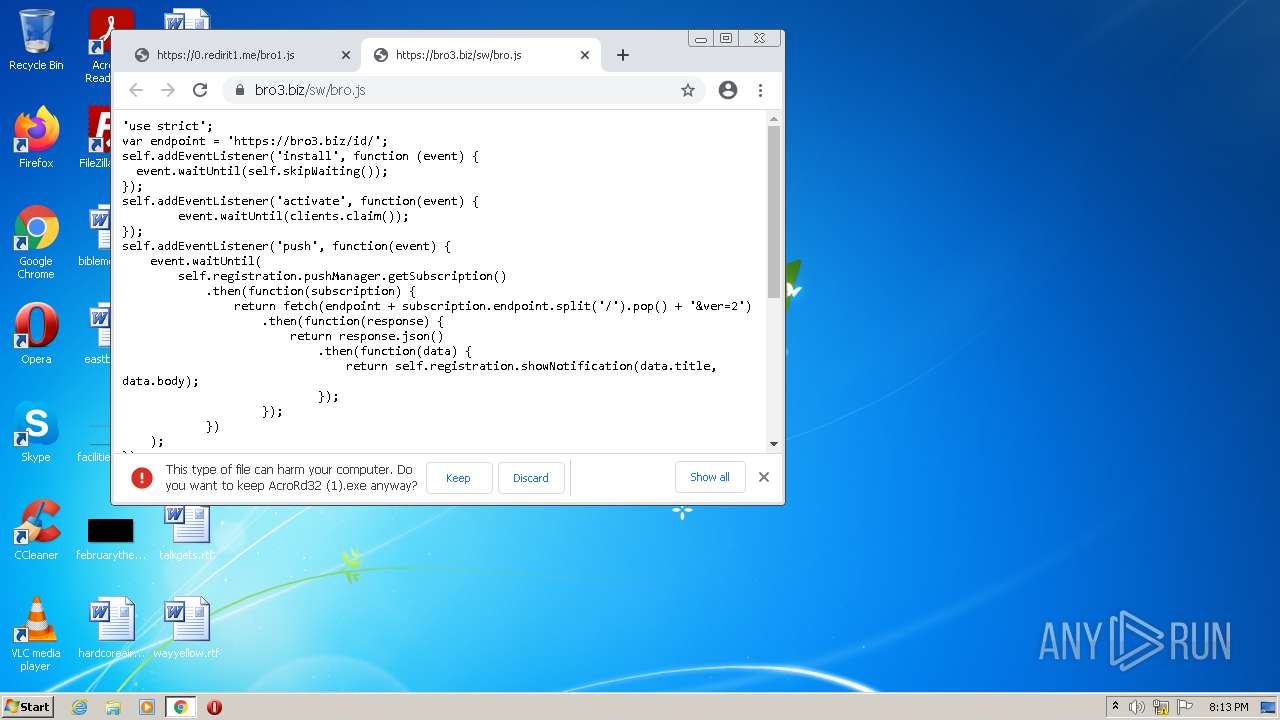This screenshot has height=720, width=1280.
Task: Open the Chrome profile avatar menu
Action: (x=728, y=90)
